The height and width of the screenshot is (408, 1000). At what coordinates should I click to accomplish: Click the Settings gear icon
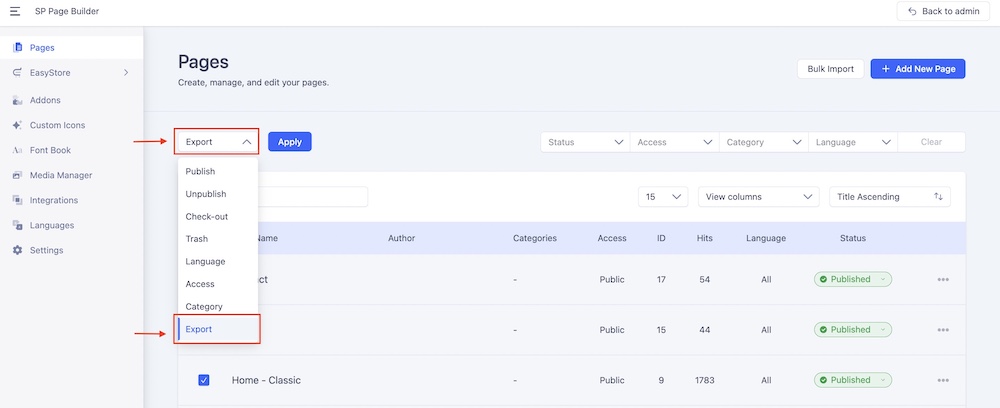click(17, 250)
